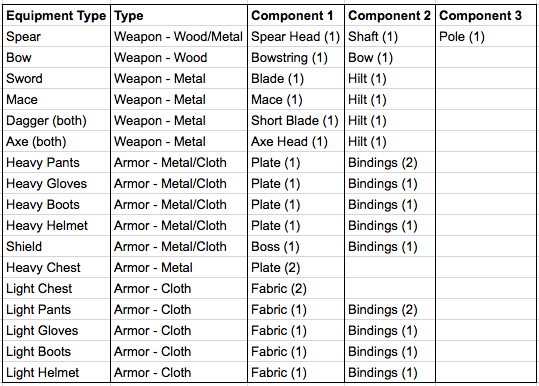Click the Boss (1) cell
Screen dimensions: 539x386
(x=296, y=246)
